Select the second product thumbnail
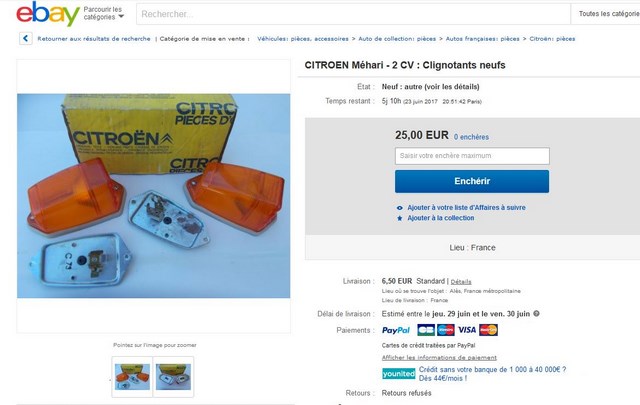The image size is (640, 405). (173, 377)
